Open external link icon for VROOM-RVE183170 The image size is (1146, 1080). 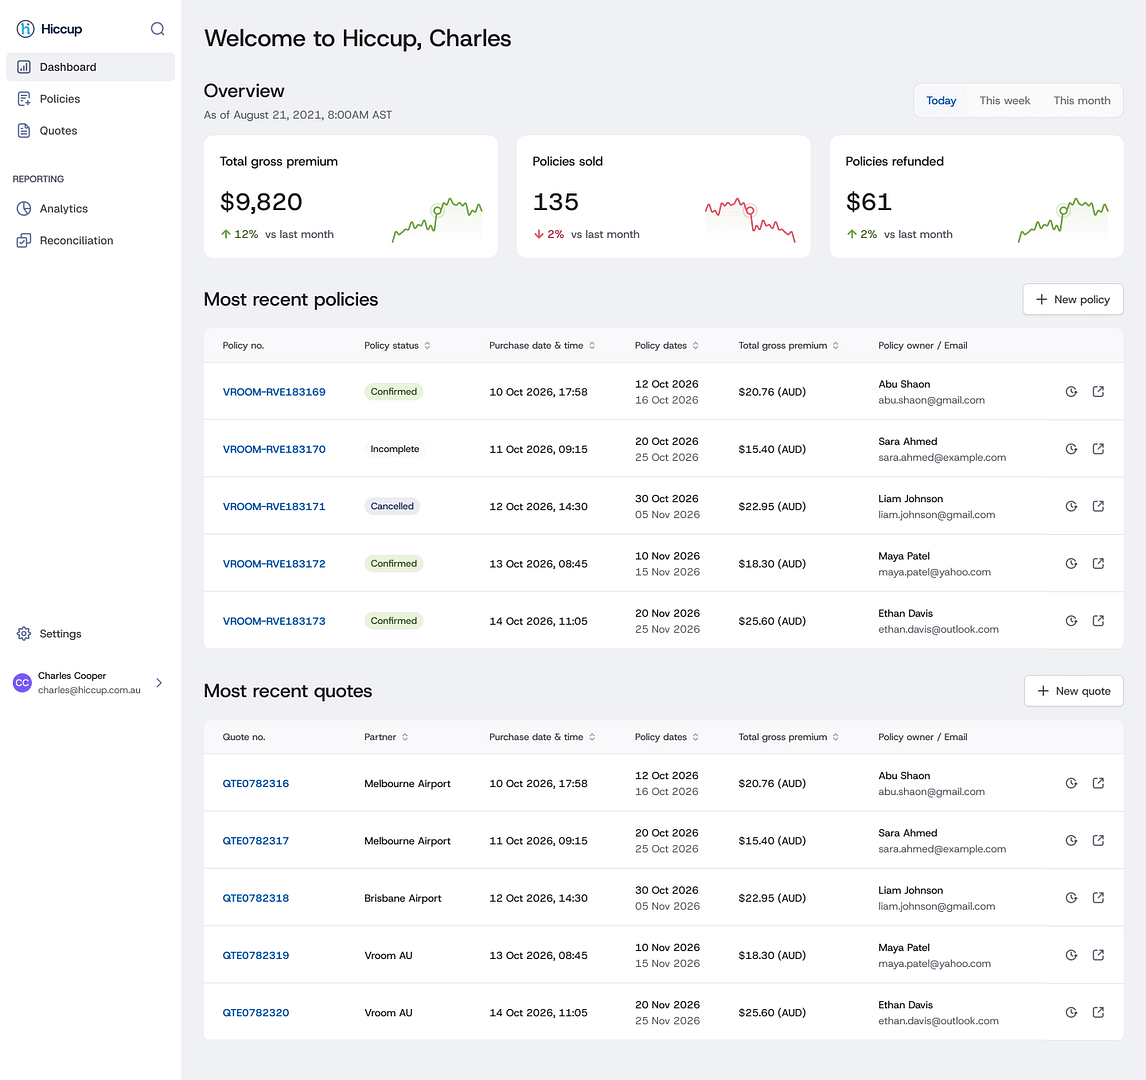1098,449
